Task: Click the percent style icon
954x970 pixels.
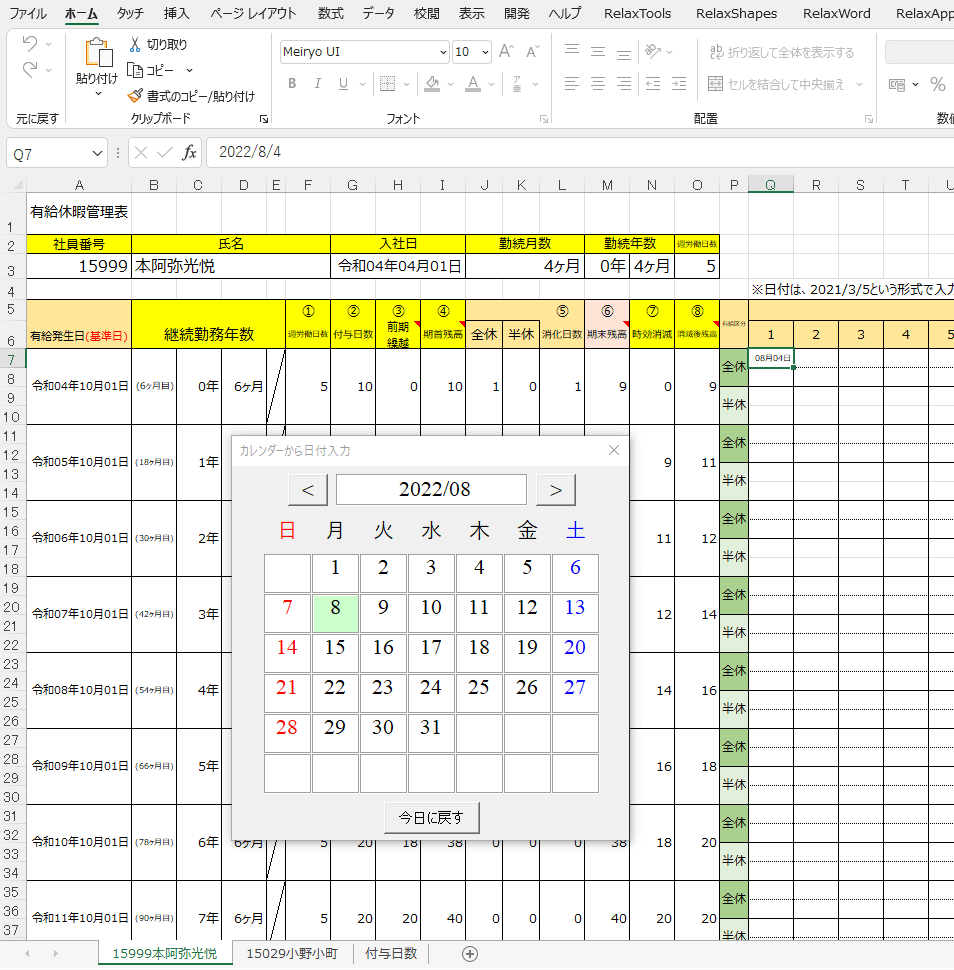Action: [938, 84]
